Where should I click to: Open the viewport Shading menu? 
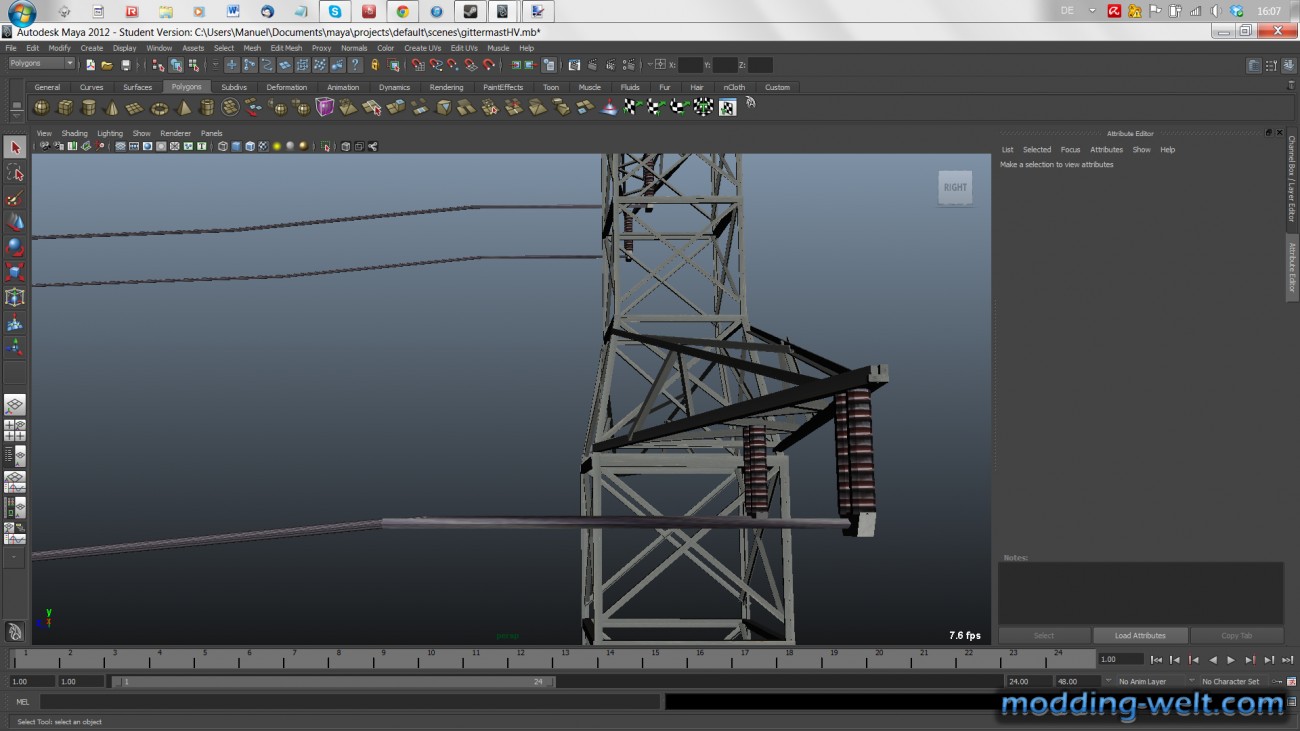tap(75, 133)
